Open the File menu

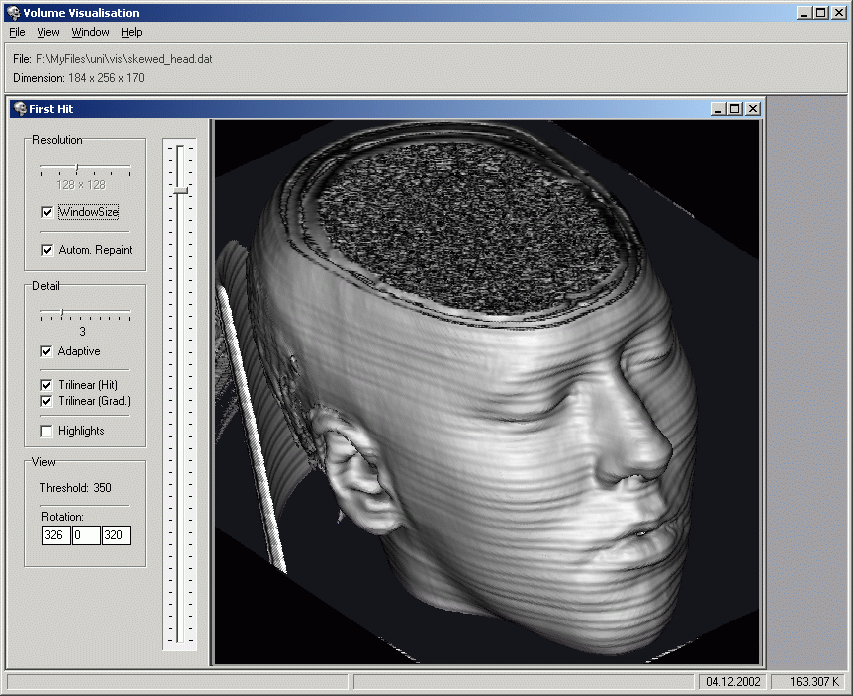17,32
